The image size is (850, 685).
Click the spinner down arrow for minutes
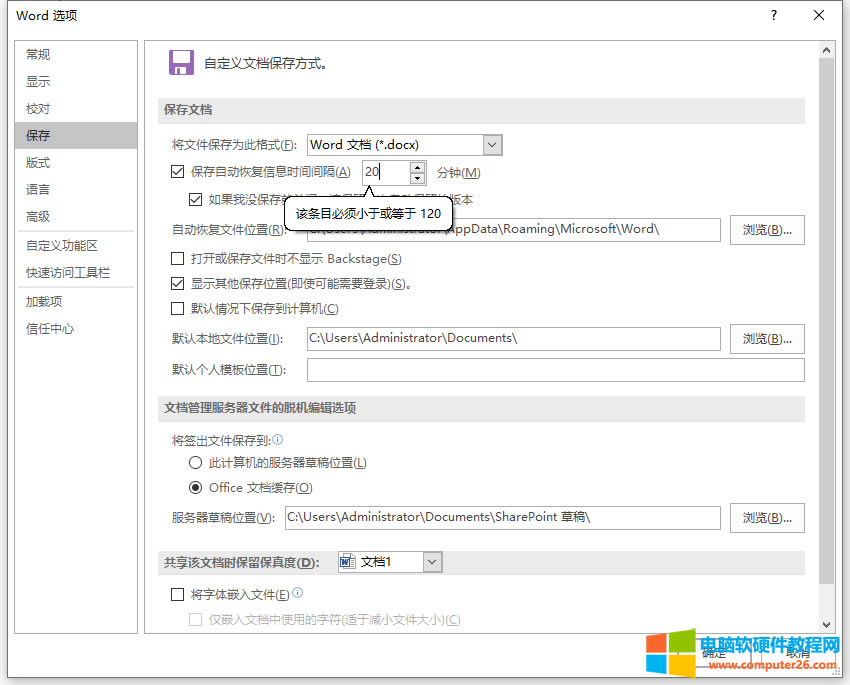tap(418, 178)
